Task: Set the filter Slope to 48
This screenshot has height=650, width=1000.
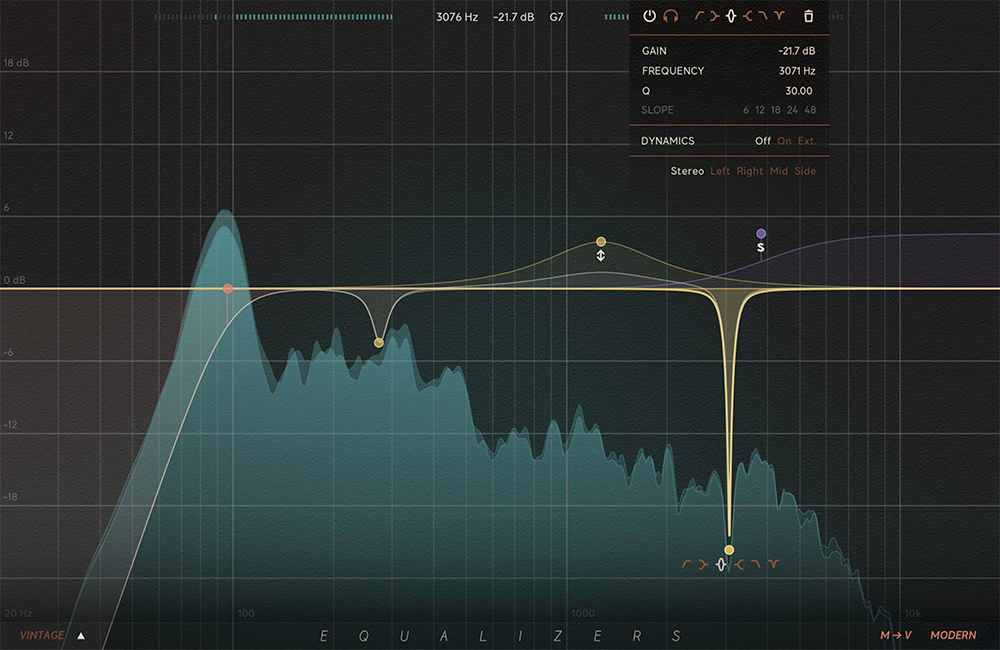Action: point(812,110)
